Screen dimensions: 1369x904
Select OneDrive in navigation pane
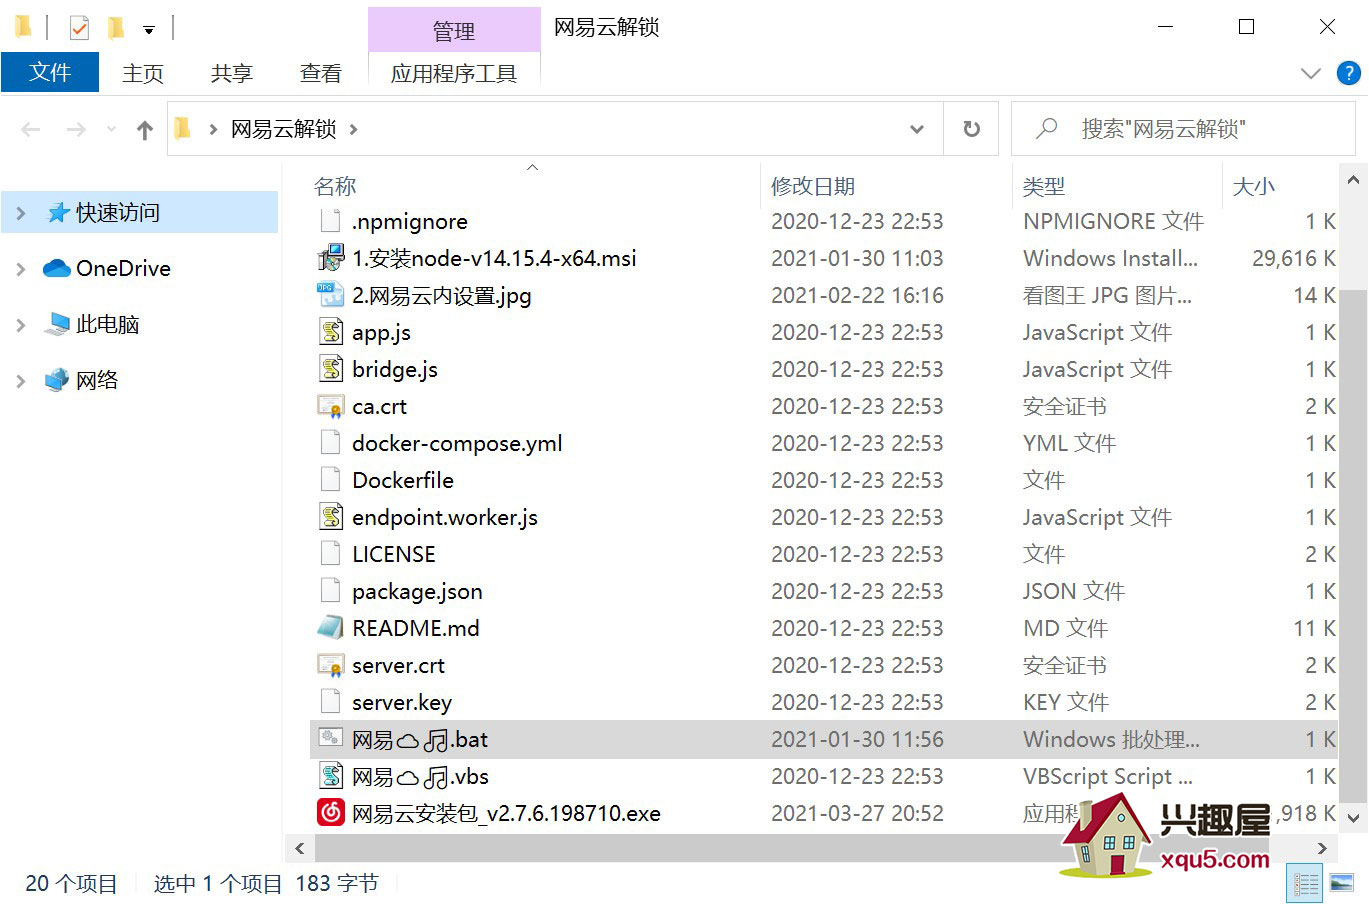(x=123, y=269)
